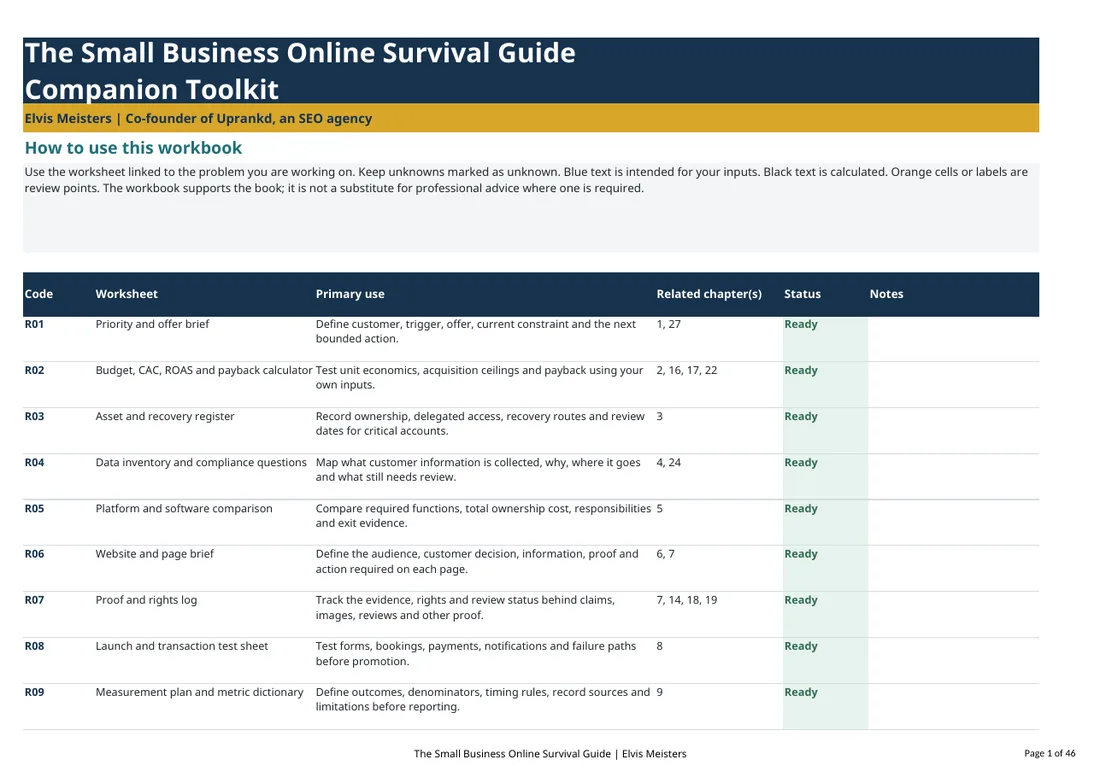Click the R08 description 'Test forms, bookings, payments'
Image resolution: width=1100 pixels, height=777 pixels.
point(476,654)
